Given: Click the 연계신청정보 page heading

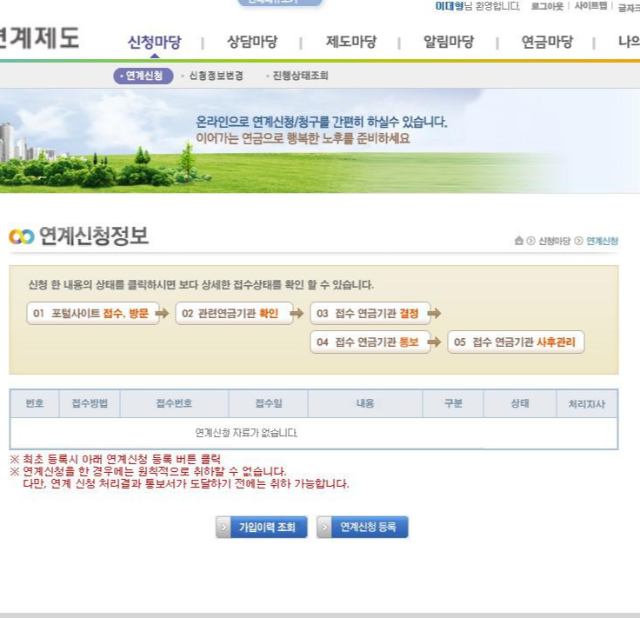Looking at the screenshot, I should click(x=93, y=236).
